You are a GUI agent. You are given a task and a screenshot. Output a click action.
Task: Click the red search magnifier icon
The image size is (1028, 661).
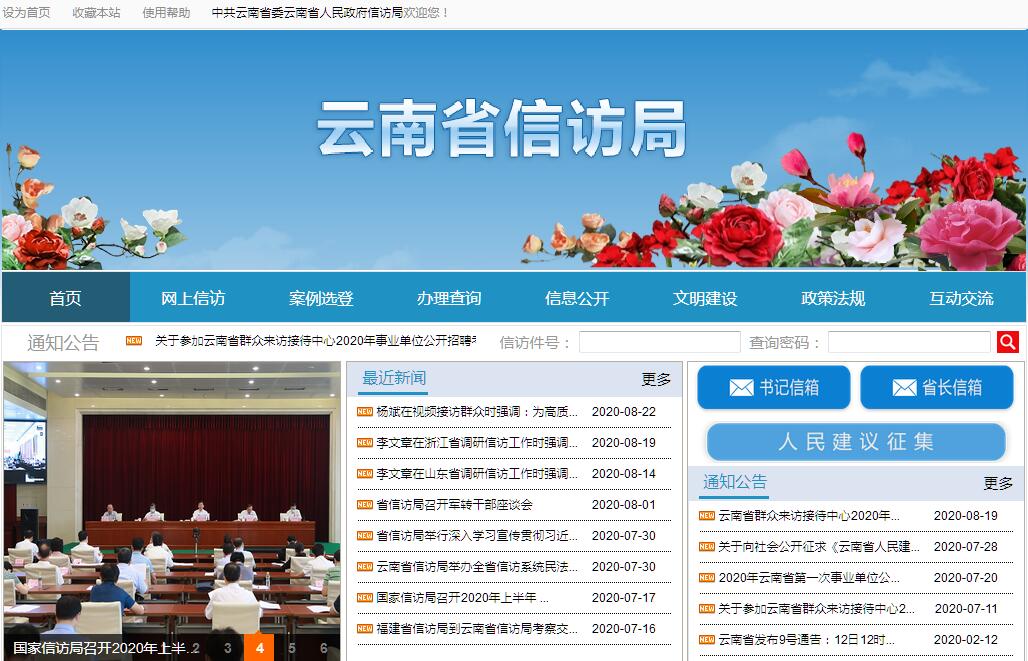click(1007, 342)
